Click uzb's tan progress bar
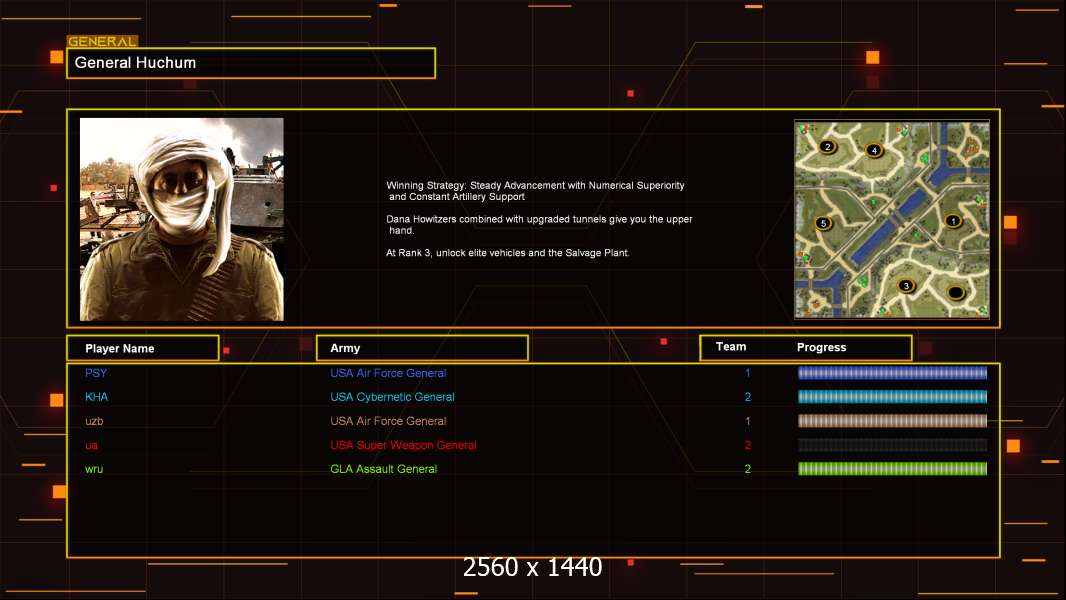1066x600 pixels. click(x=892, y=421)
